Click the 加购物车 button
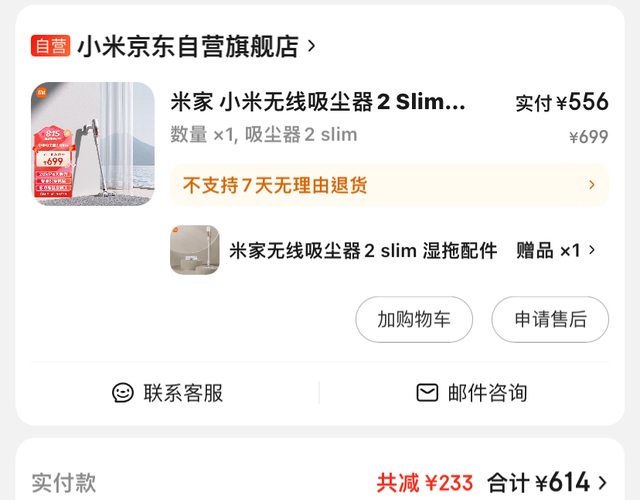 click(x=414, y=319)
